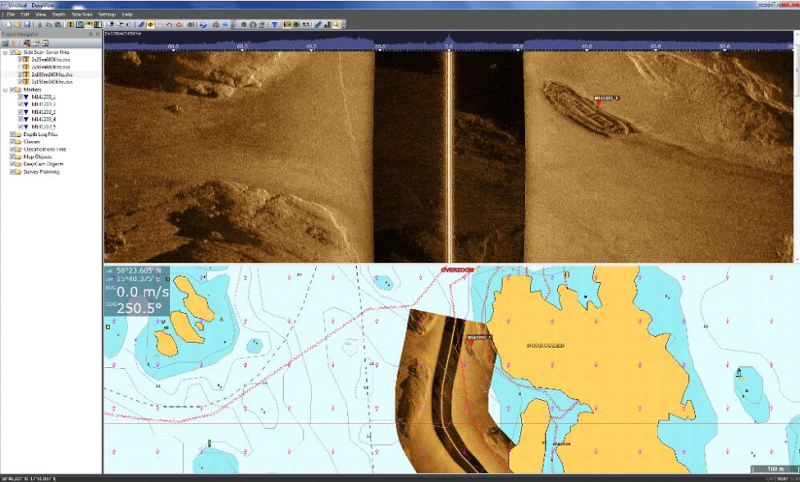The width and height of the screenshot is (800, 482).
Task: Click the red undo arrow icon
Action: click(168, 24)
